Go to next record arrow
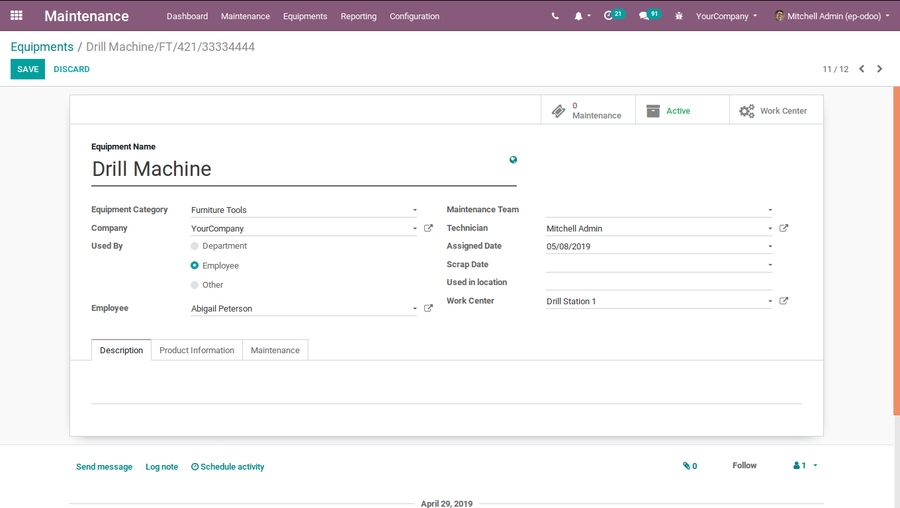Image resolution: width=900 pixels, height=508 pixels. click(x=879, y=69)
